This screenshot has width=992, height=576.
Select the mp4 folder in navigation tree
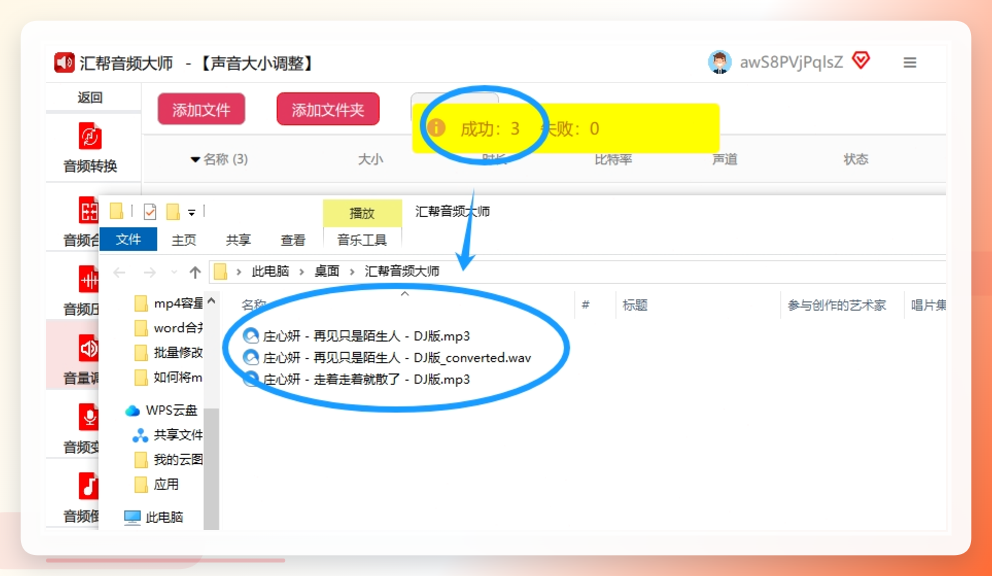[x=168, y=304]
